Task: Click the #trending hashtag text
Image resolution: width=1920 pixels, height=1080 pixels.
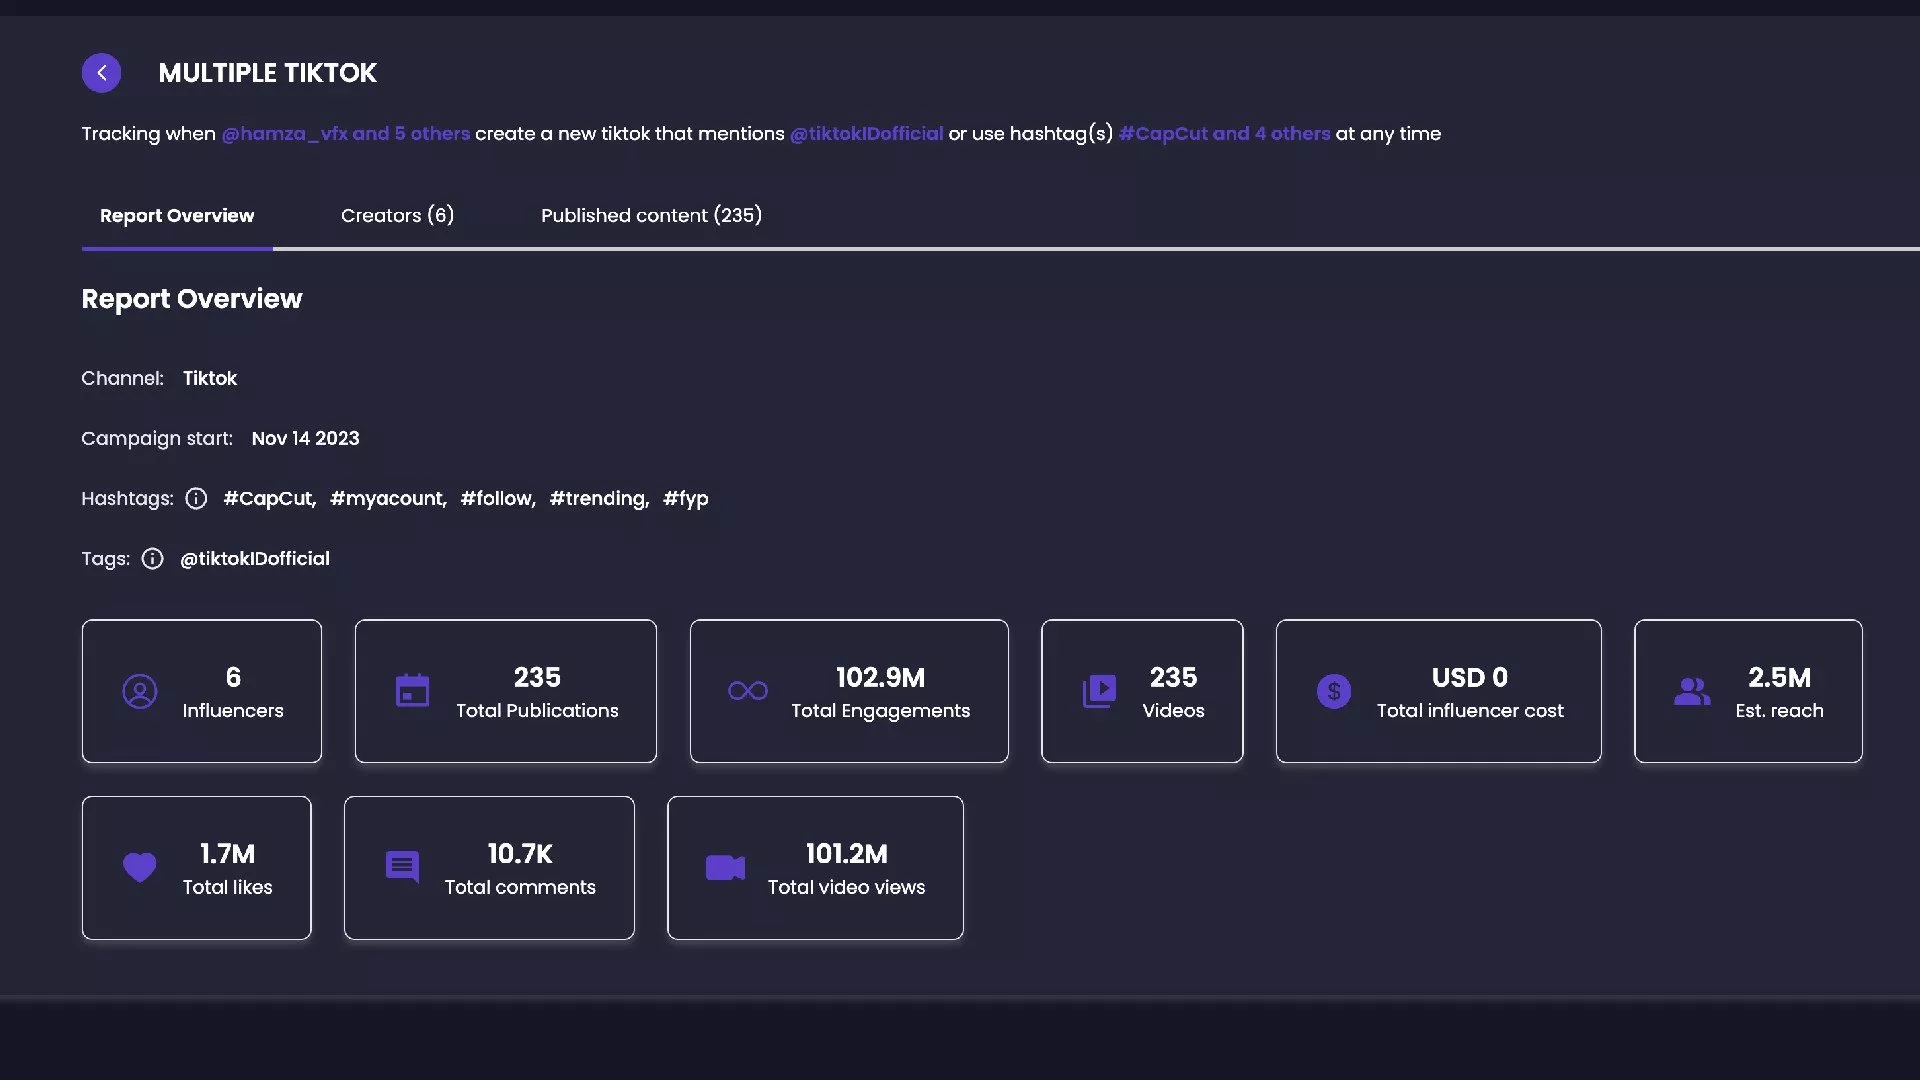Action: [x=598, y=498]
